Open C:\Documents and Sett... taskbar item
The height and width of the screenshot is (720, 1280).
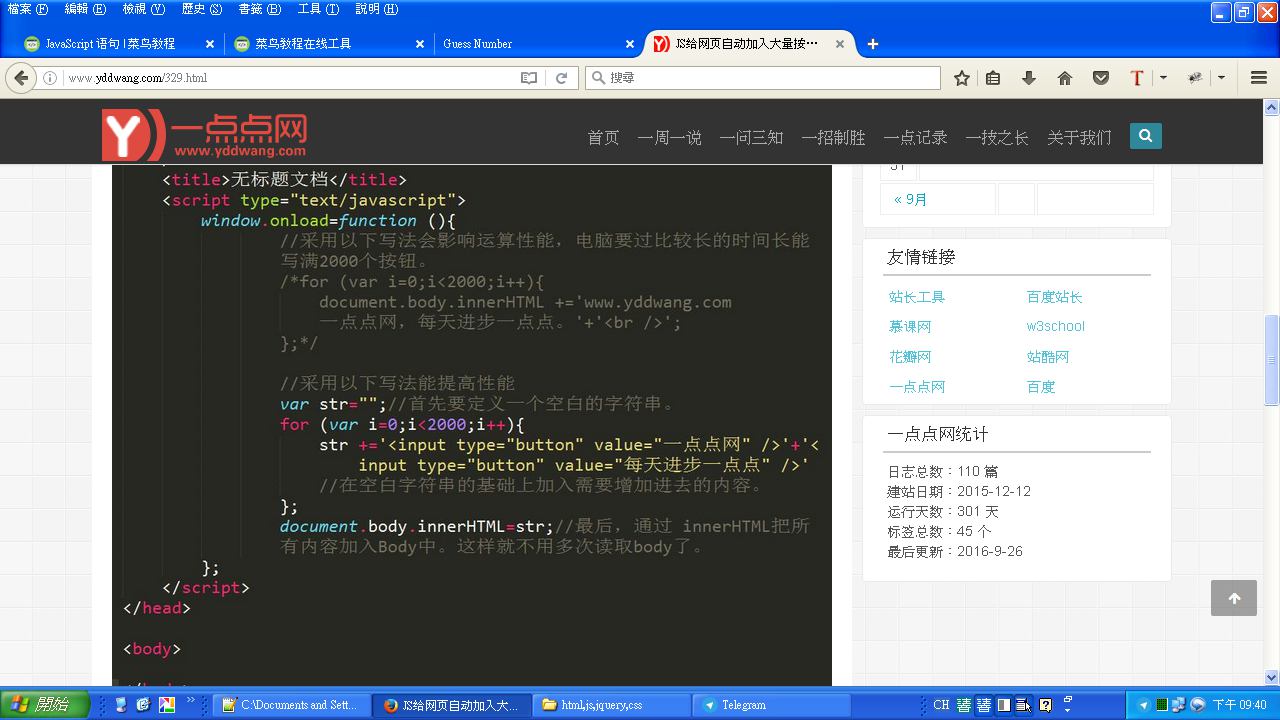pos(290,705)
